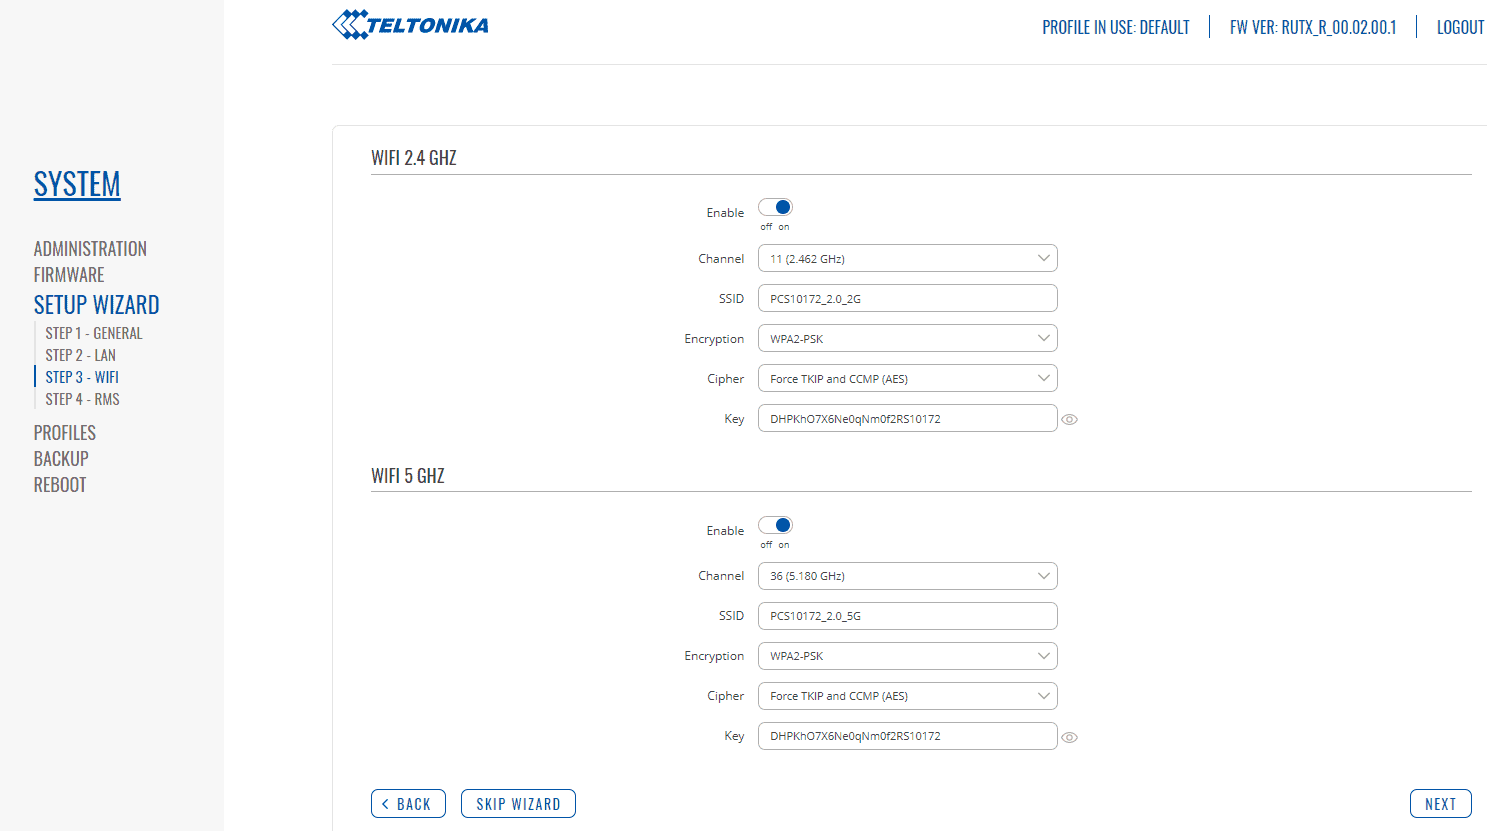
Task: Click the 2.4 GHz SSID field
Action: tap(907, 299)
